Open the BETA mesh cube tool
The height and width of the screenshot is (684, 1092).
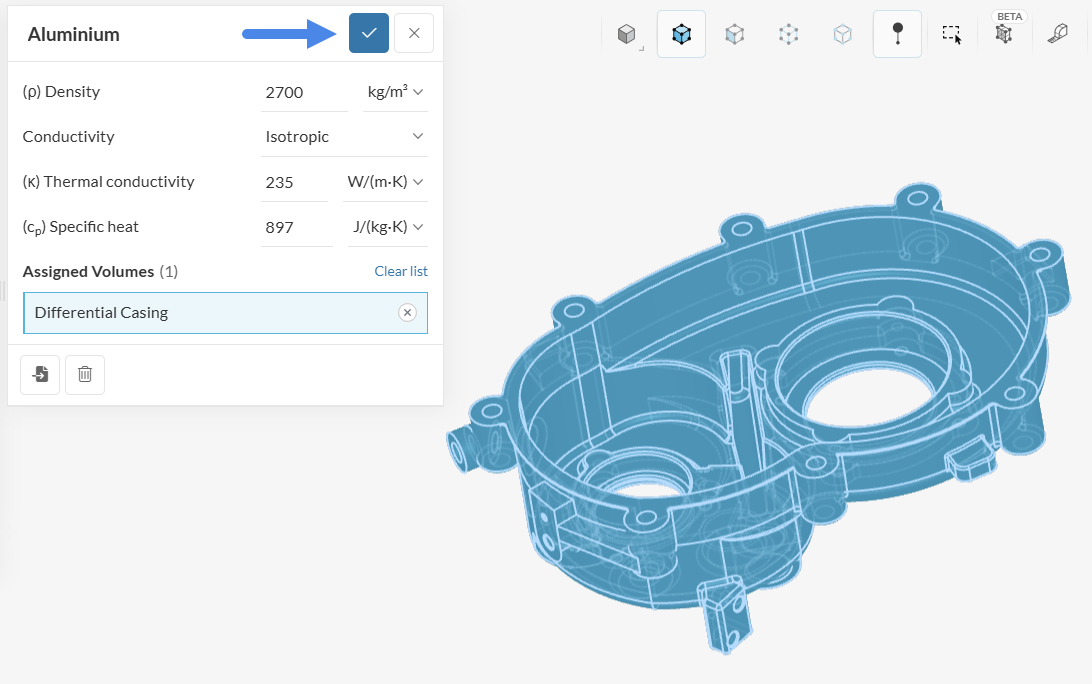(x=1004, y=34)
